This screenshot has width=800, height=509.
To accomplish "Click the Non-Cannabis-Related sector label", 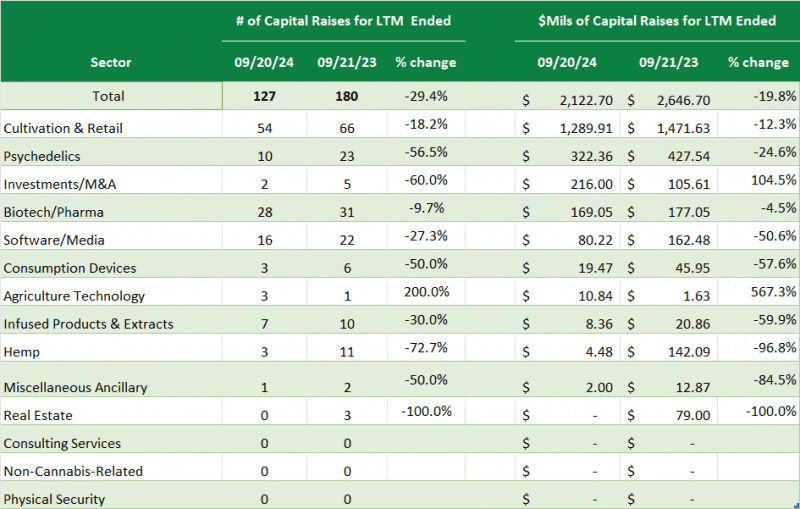I will 73,471.
